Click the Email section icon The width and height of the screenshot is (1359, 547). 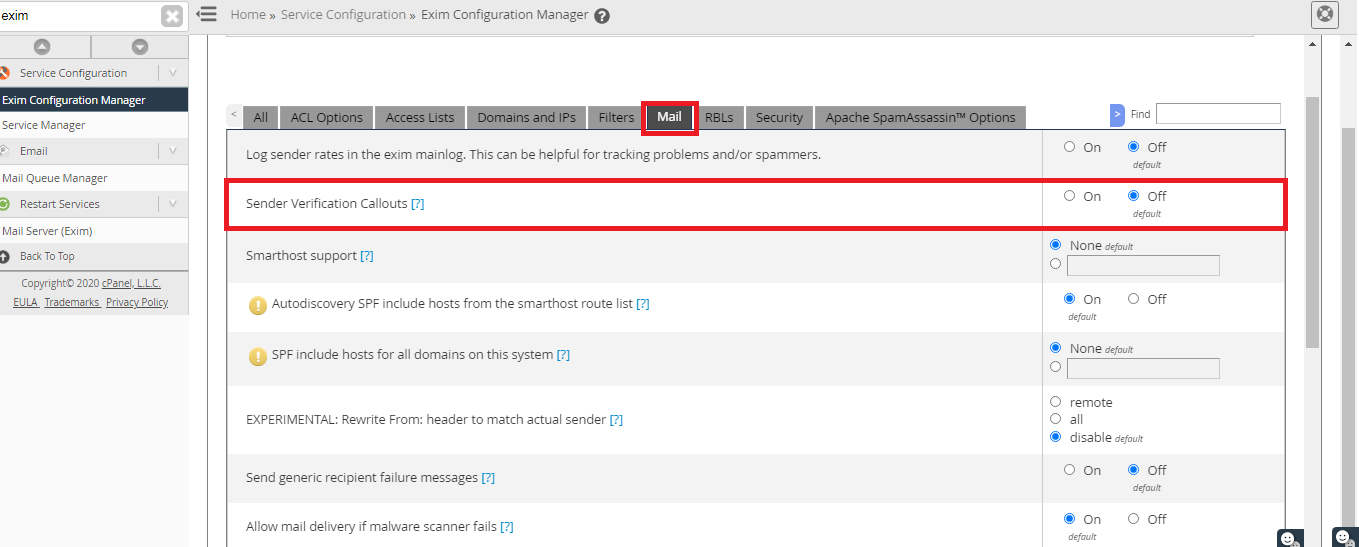pos(5,151)
